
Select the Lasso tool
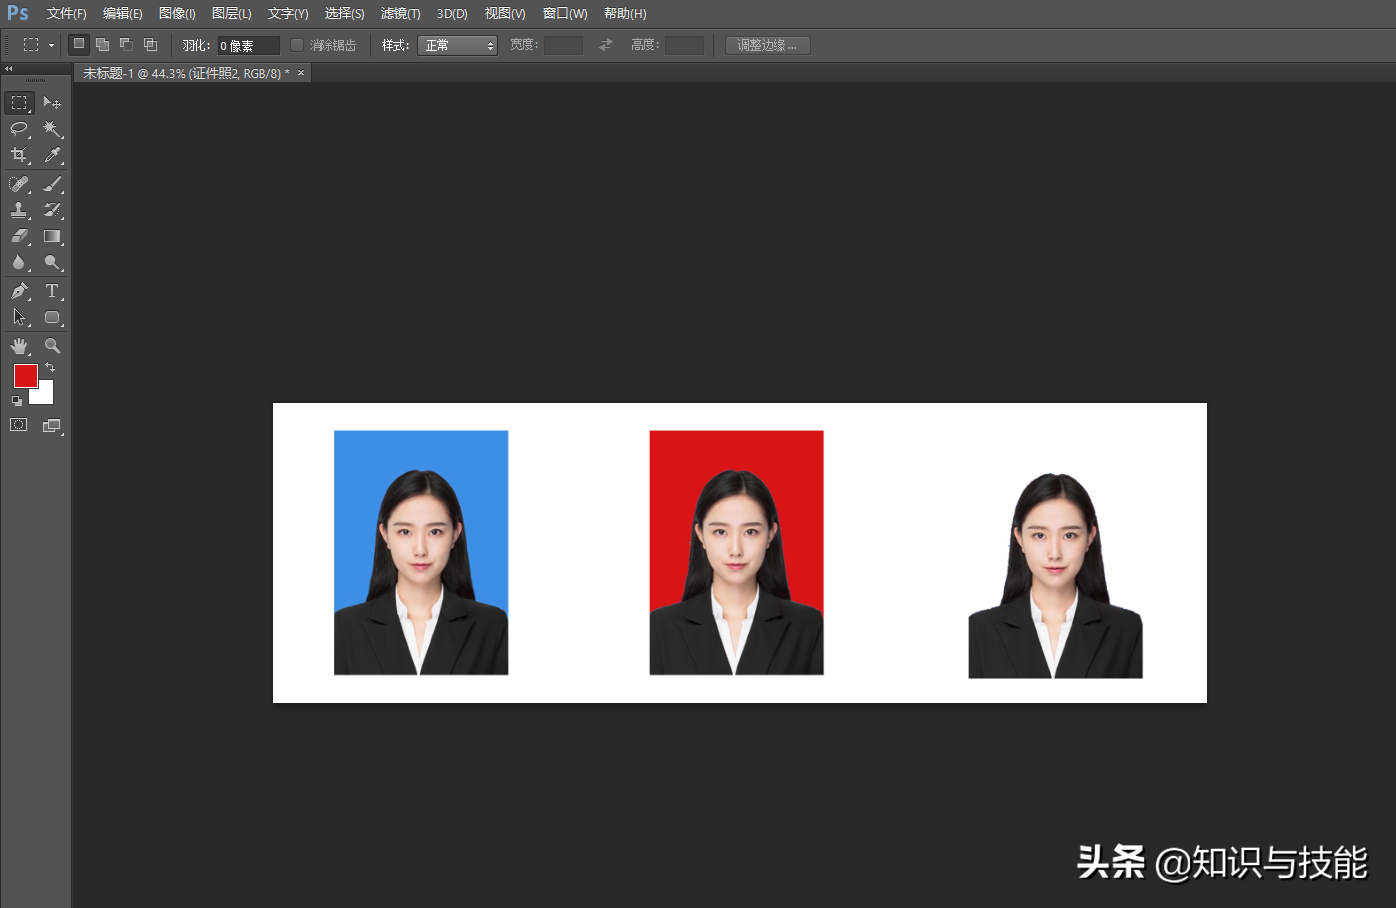pyautogui.click(x=19, y=129)
